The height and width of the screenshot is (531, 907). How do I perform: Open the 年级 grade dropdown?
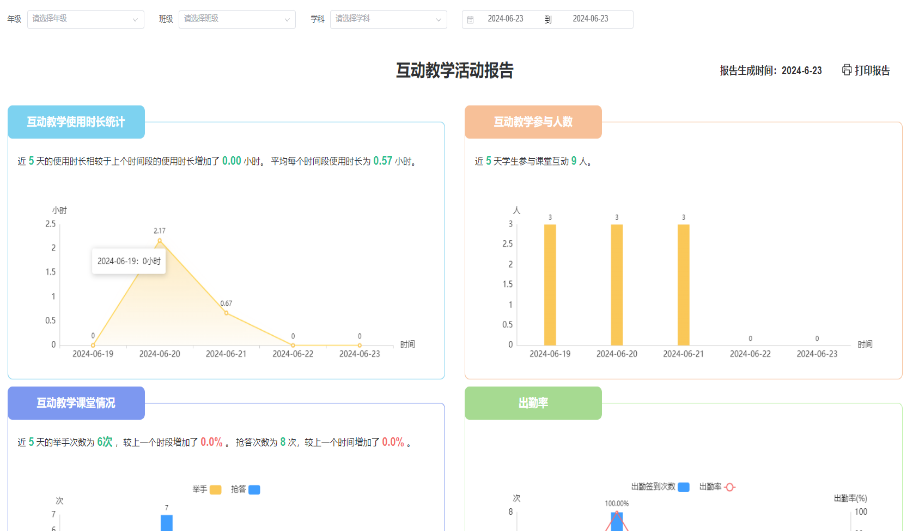tap(85, 19)
